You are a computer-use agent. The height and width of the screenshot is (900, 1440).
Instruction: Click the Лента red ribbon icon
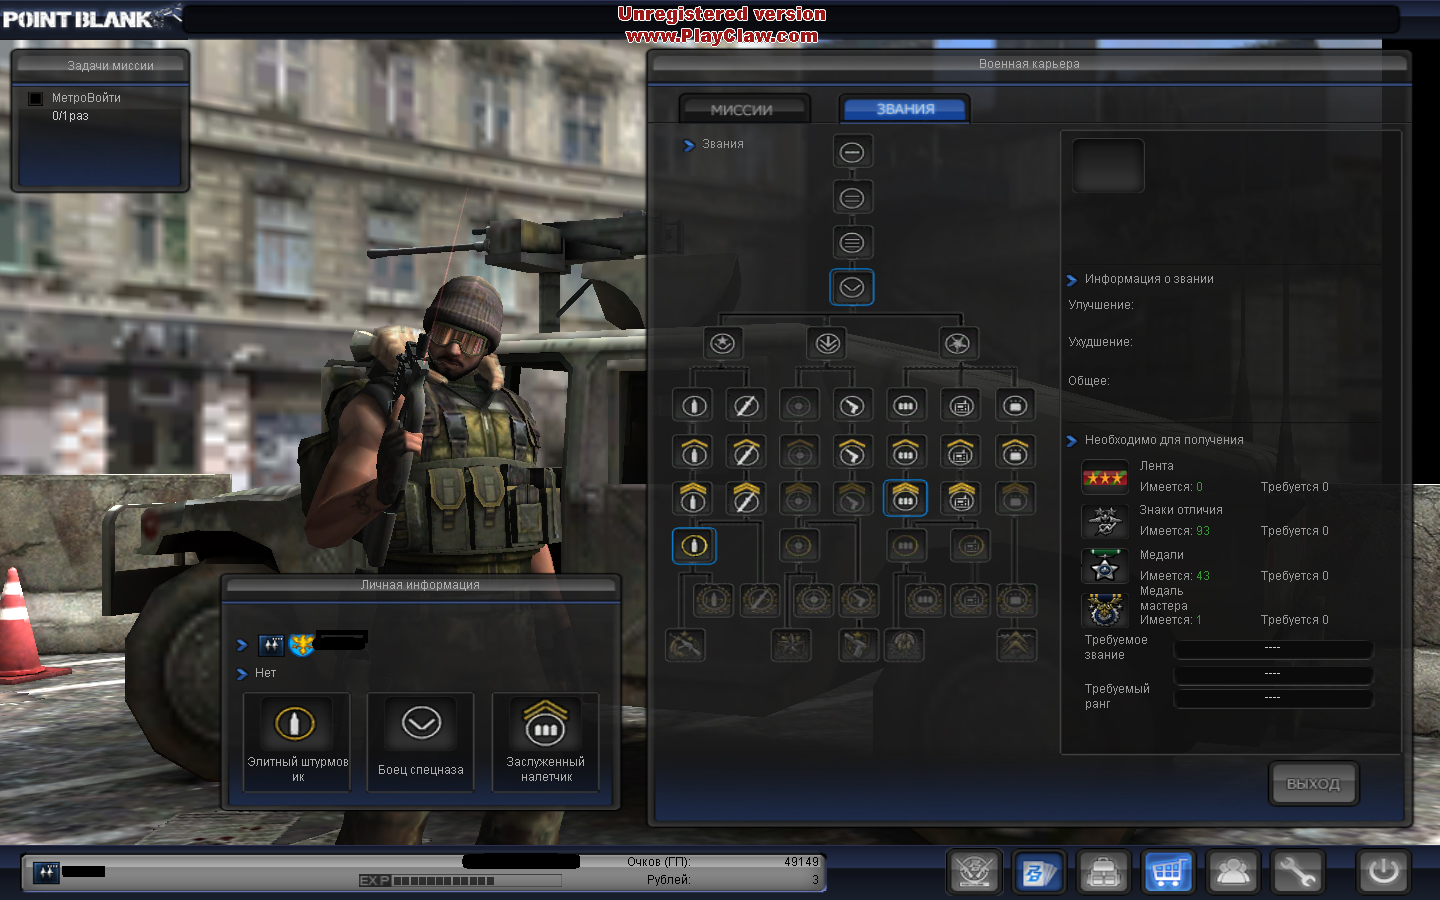1105,478
